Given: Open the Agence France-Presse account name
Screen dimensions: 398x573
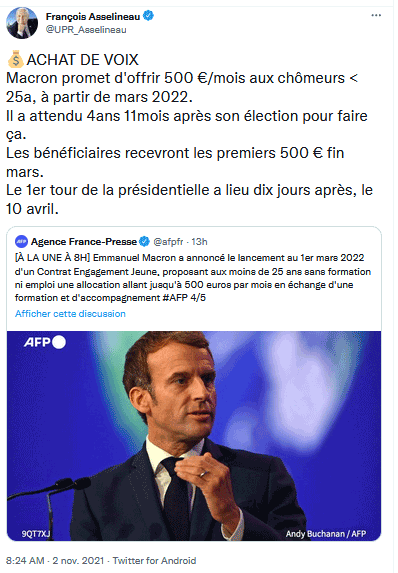Looking at the screenshot, I should [x=84, y=242].
